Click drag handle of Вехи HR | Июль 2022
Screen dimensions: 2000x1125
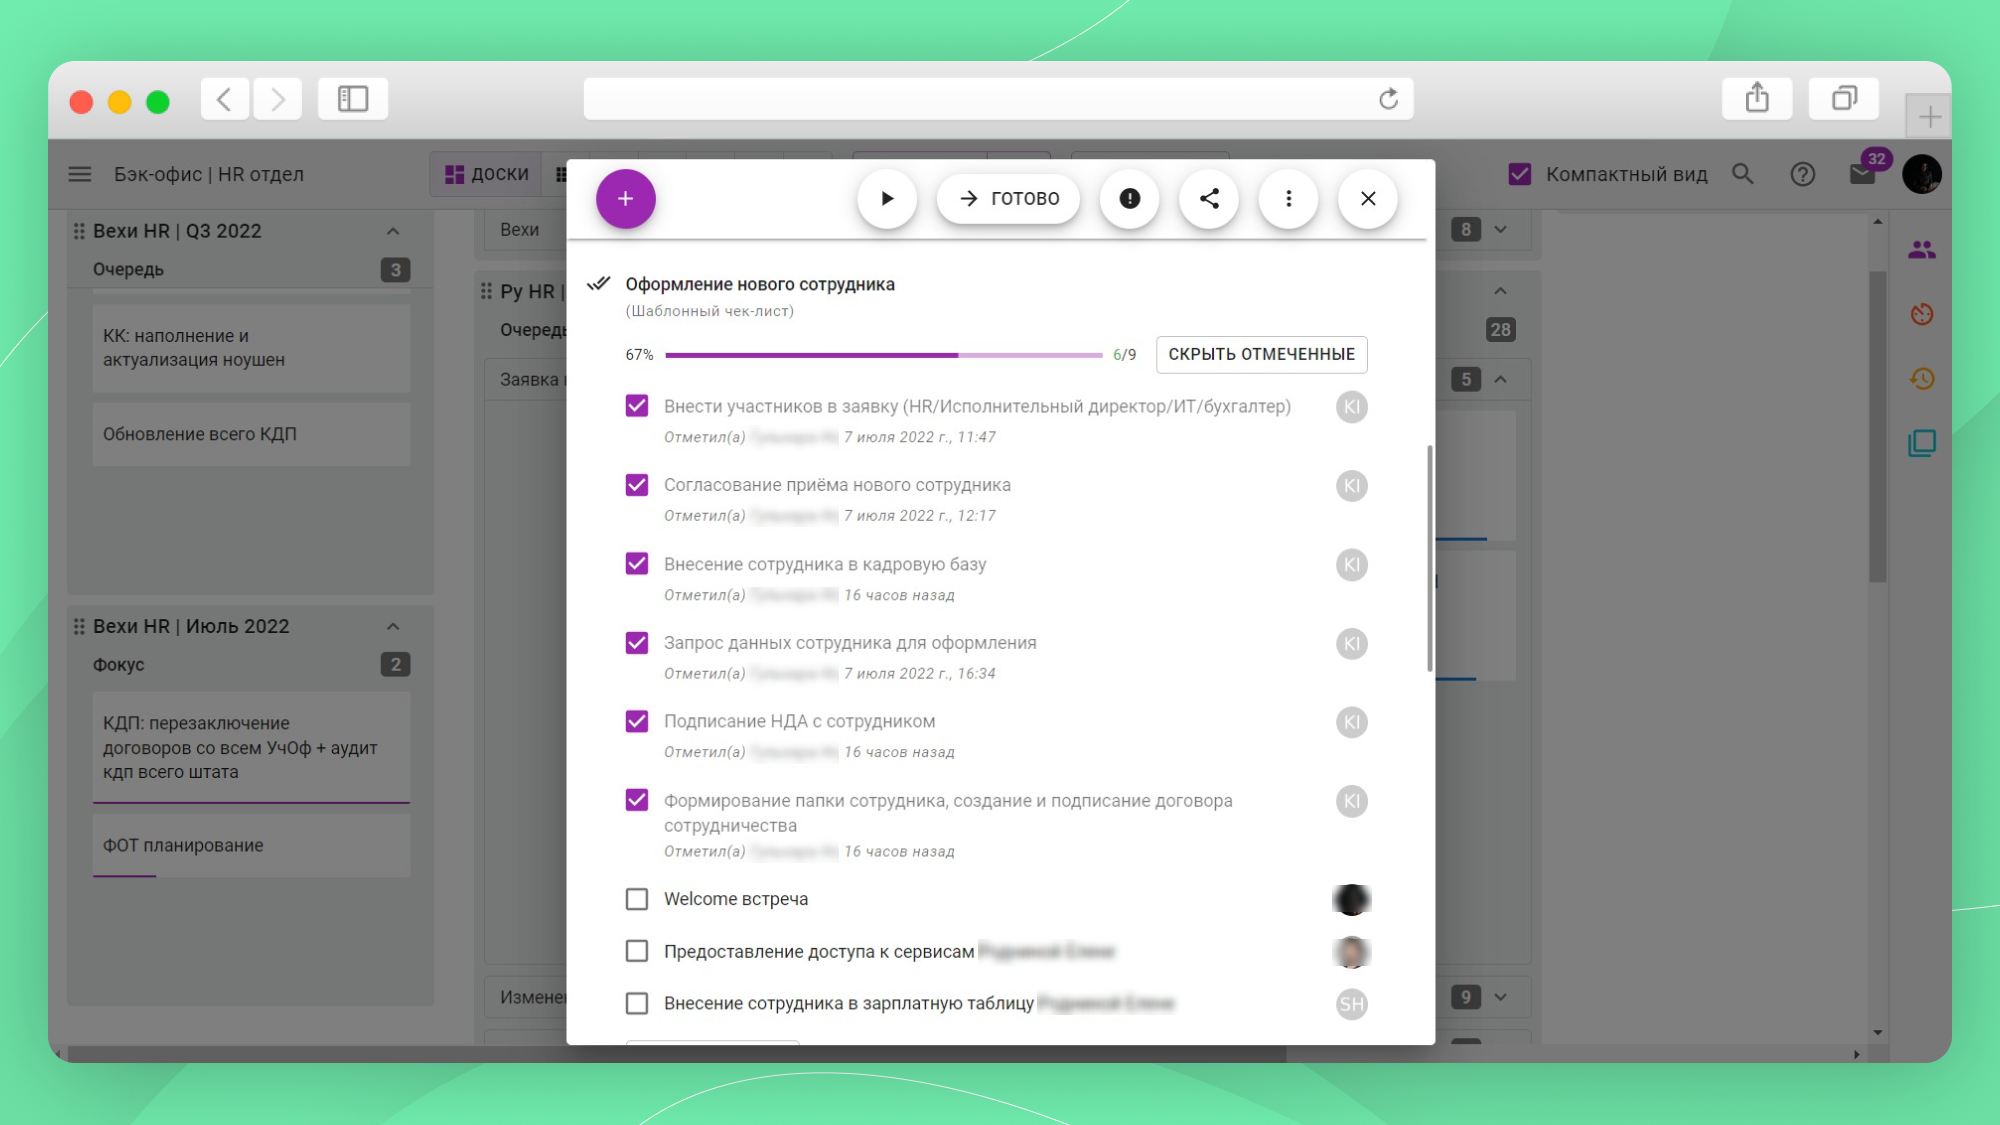tap(79, 626)
